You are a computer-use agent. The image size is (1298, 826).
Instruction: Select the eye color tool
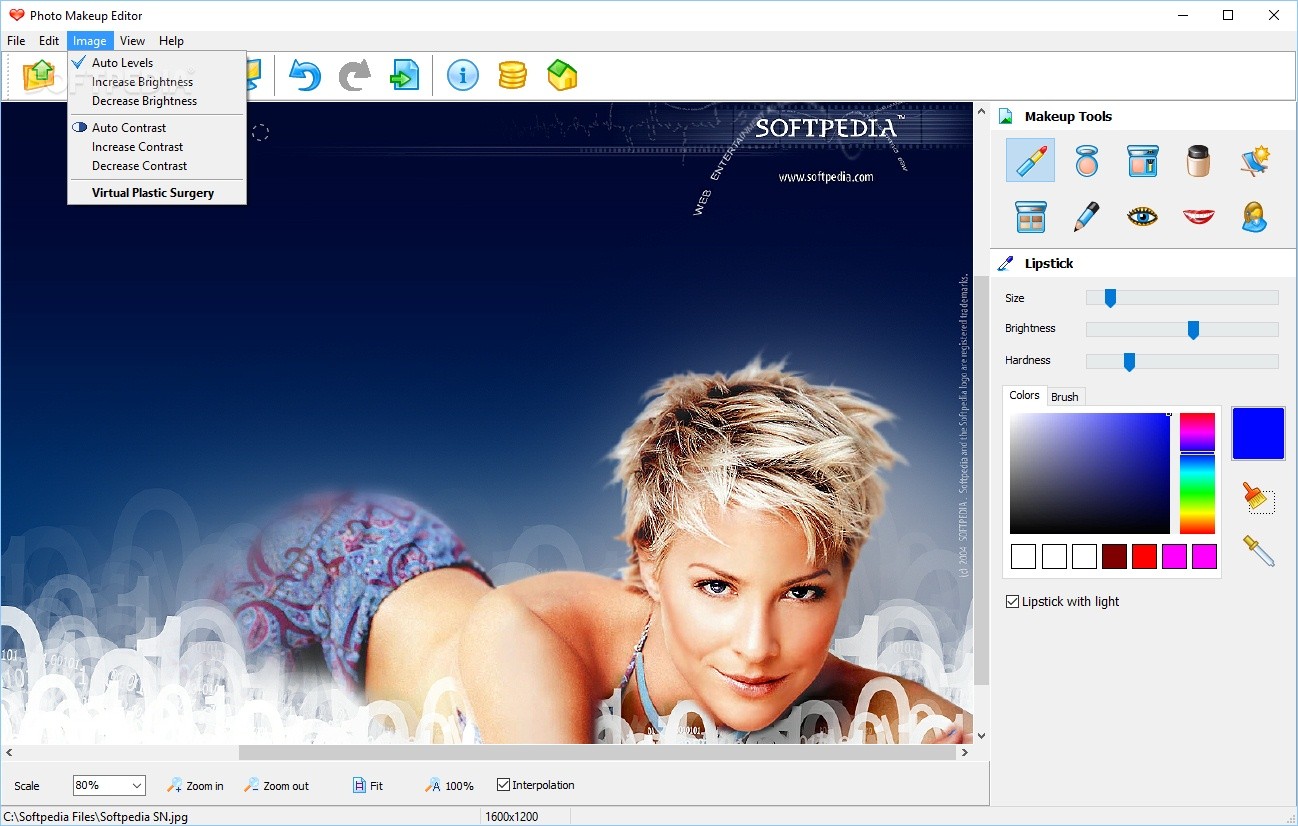(1142, 216)
